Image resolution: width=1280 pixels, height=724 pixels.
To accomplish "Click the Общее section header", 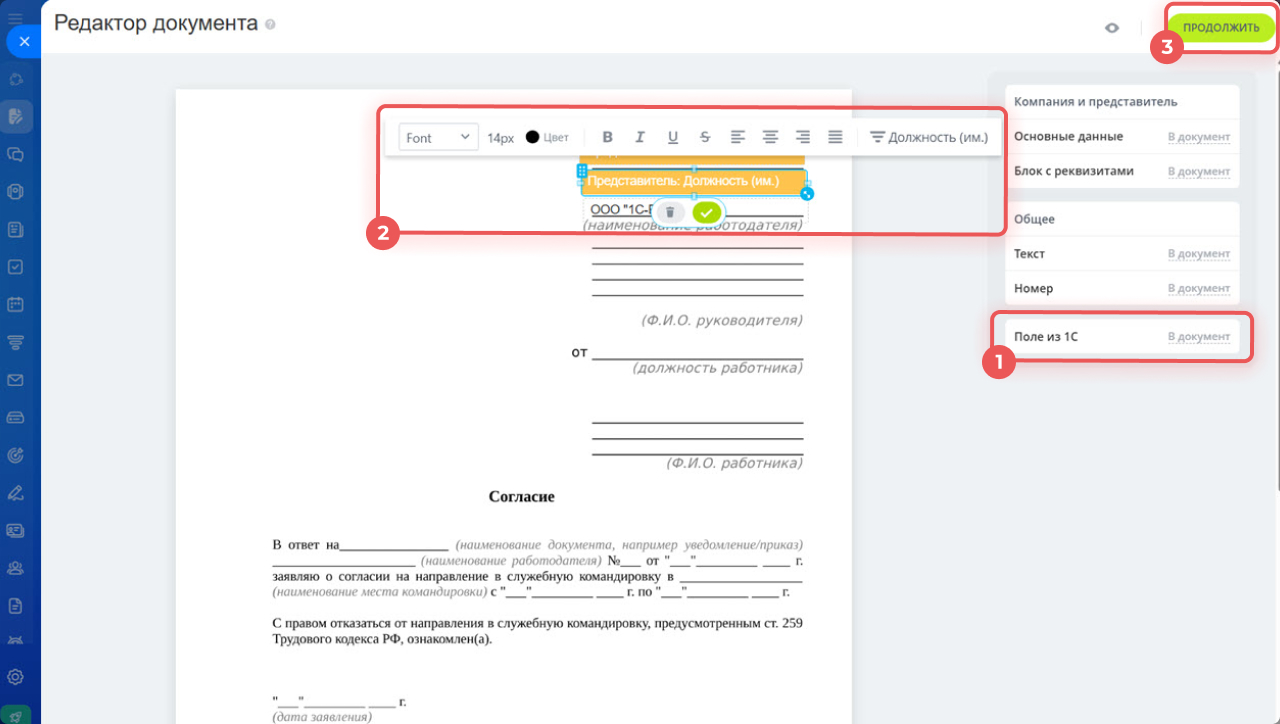I will pos(1034,219).
